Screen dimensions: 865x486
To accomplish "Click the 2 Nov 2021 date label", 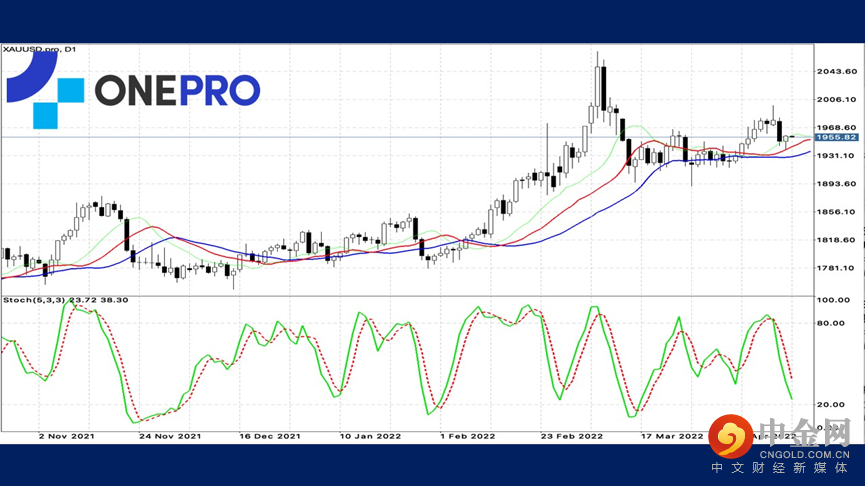I will click(66, 436).
